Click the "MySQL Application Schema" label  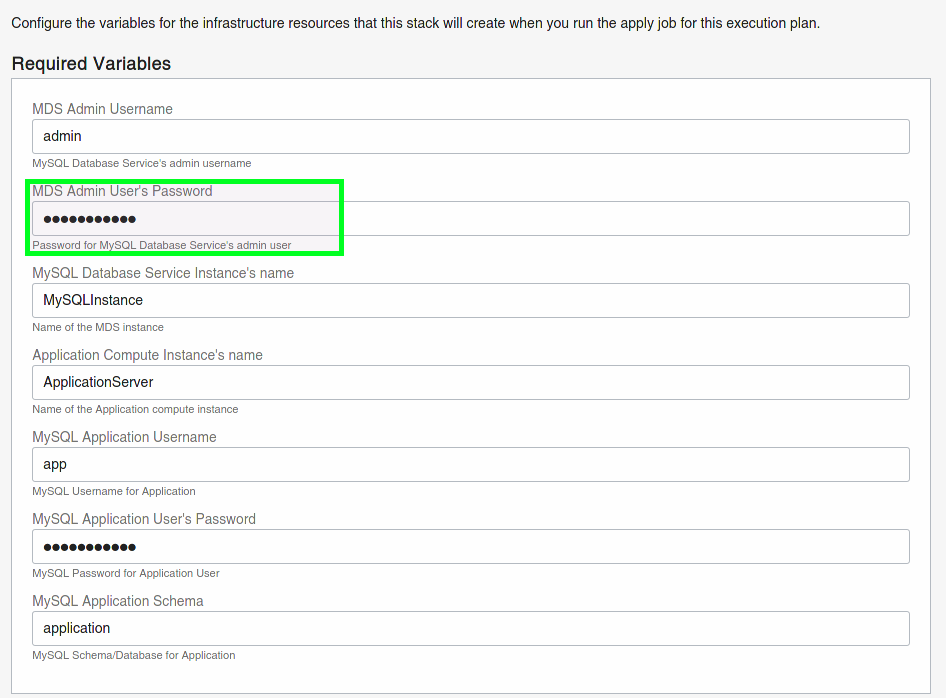(118, 601)
